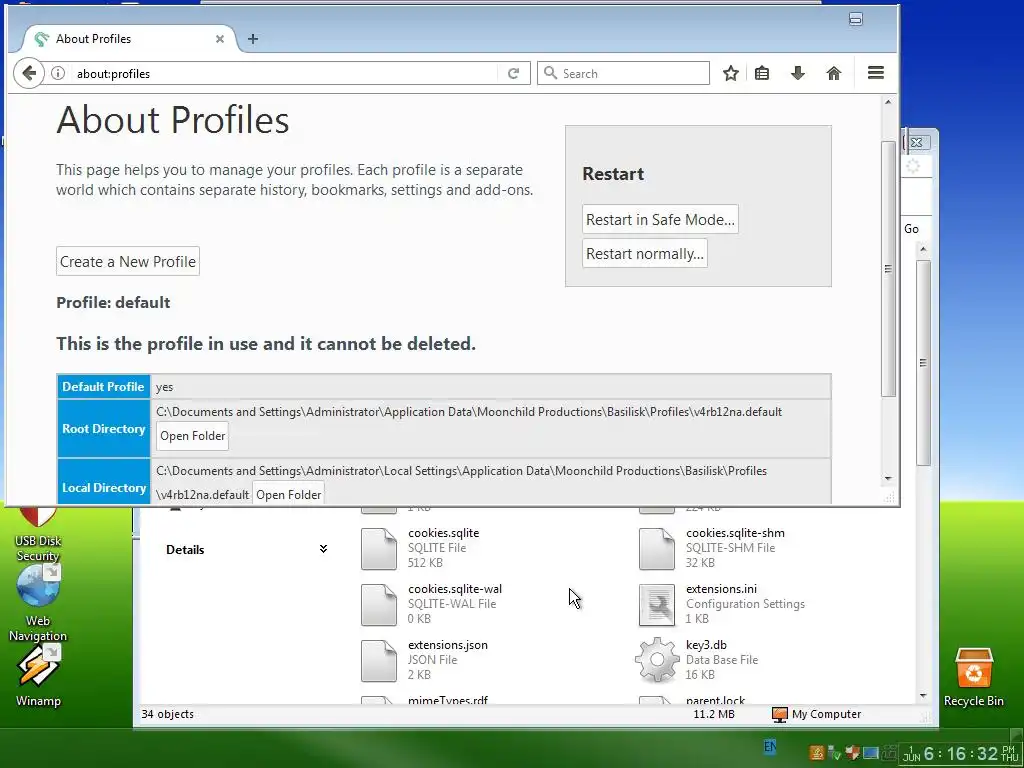Open the Recycle Bin on the desktop
1024x768 pixels.
coord(973,677)
